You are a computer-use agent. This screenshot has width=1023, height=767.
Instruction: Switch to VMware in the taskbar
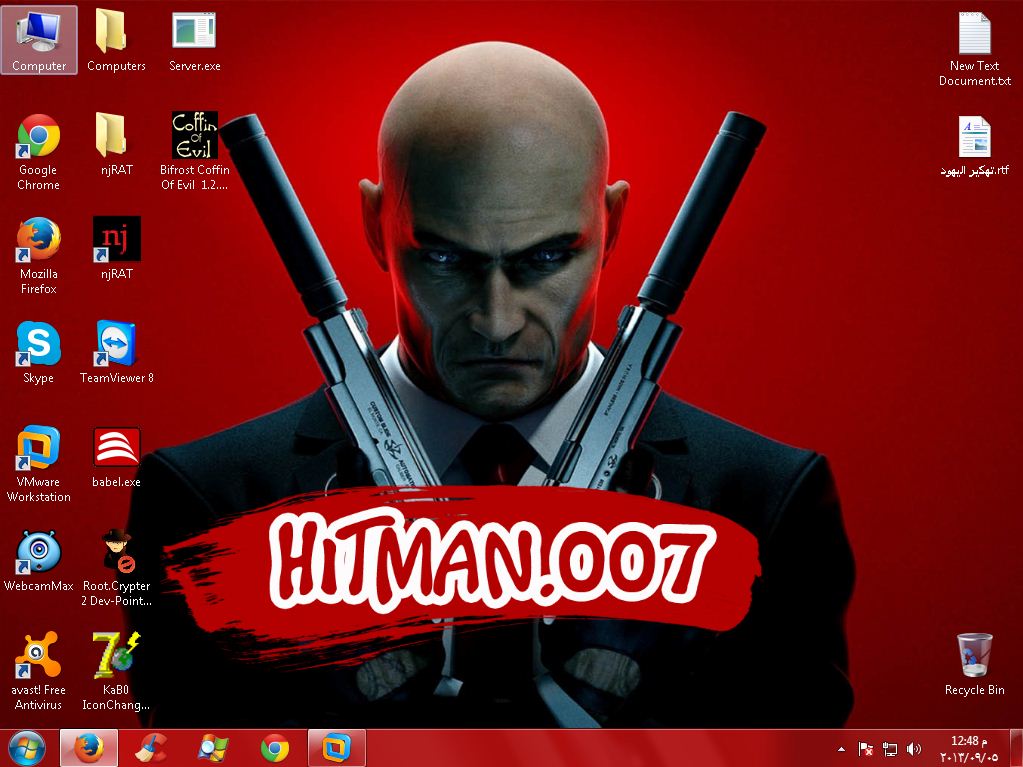click(x=337, y=748)
